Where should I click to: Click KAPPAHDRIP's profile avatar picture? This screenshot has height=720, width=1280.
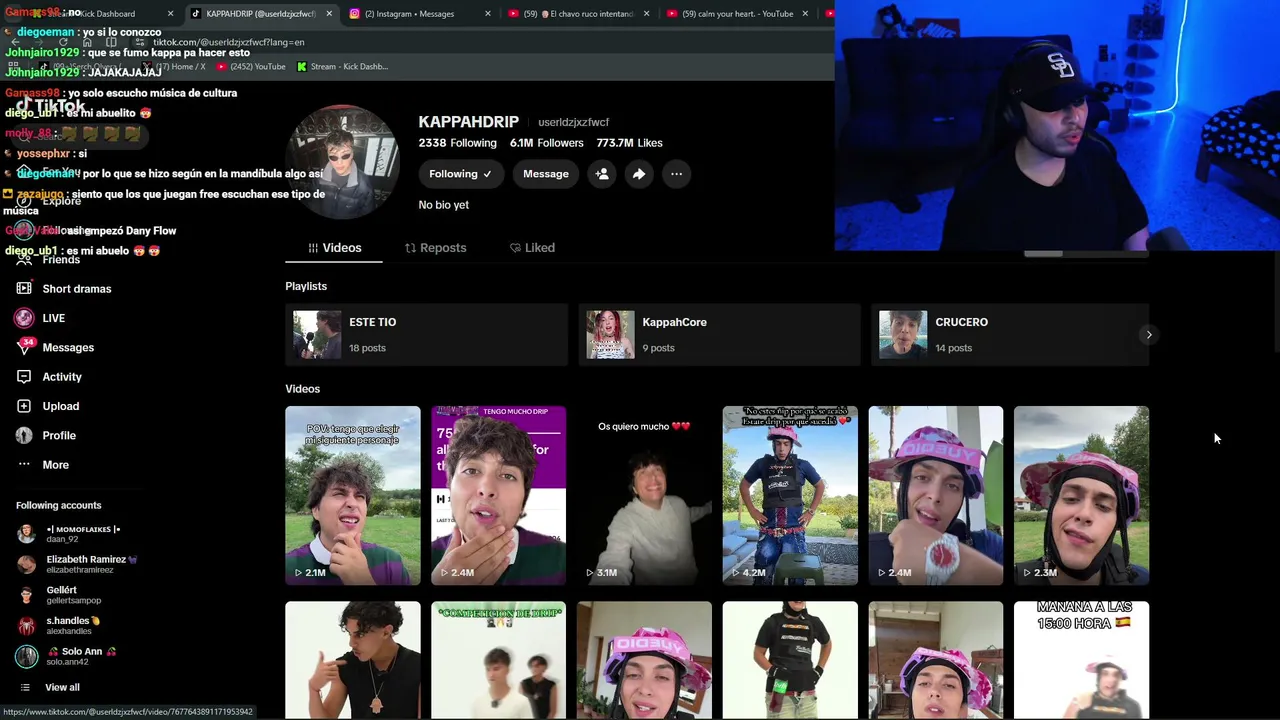pyautogui.click(x=343, y=161)
